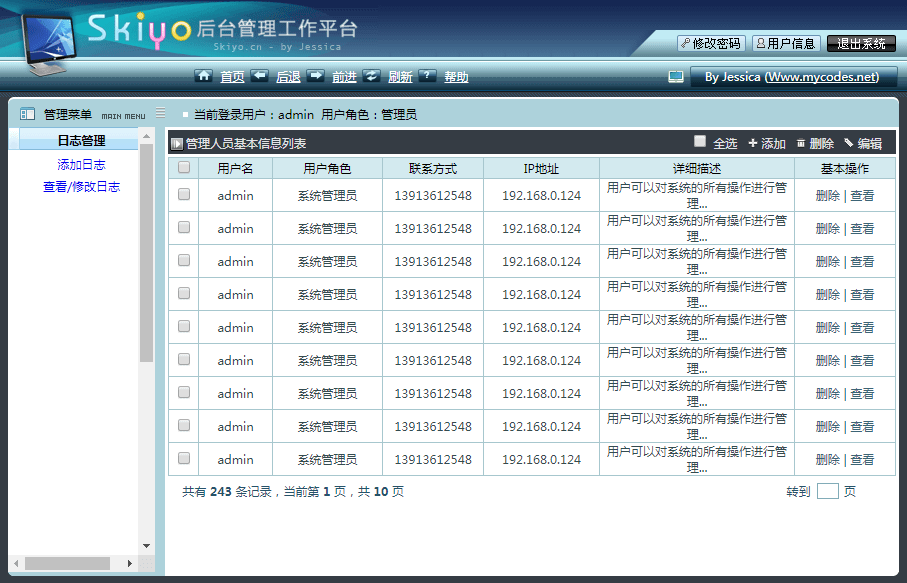Click the back arrow icon beside 后退

point(259,76)
